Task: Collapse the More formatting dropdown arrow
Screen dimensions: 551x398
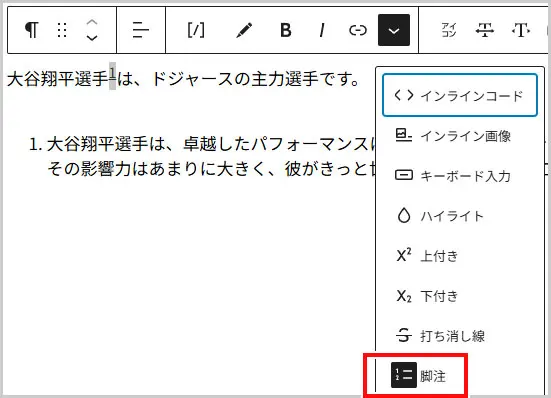Action: tap(394, 30)
